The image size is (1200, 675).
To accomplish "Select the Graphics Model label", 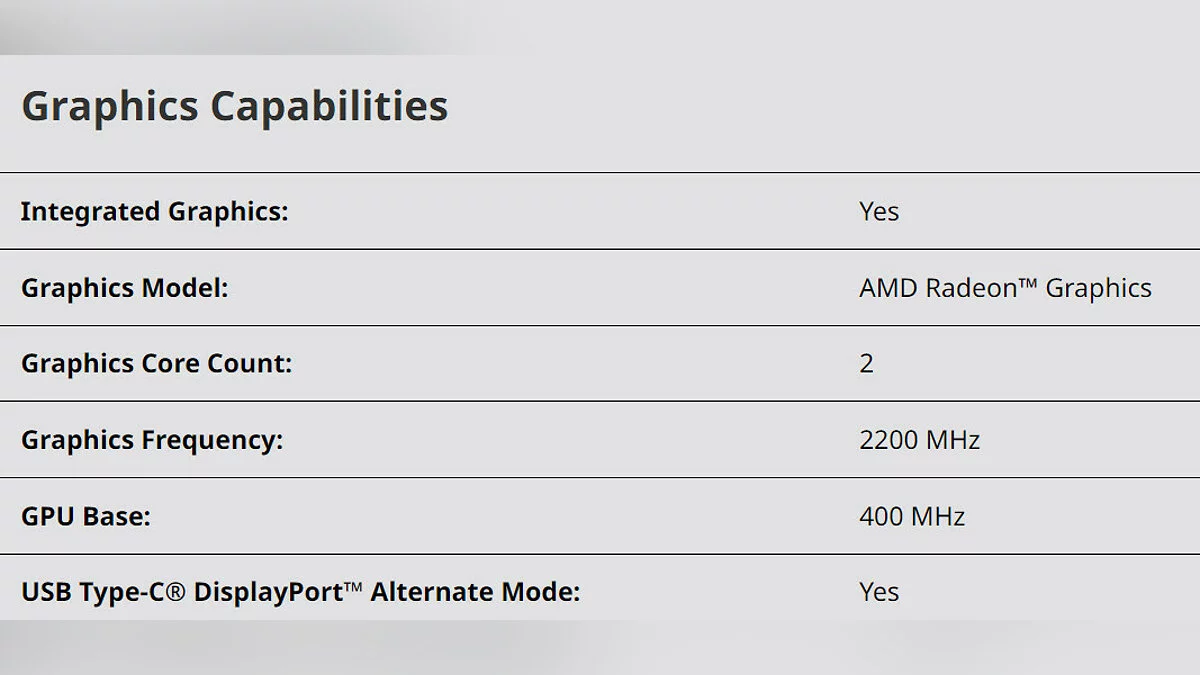I will (125, 288).
